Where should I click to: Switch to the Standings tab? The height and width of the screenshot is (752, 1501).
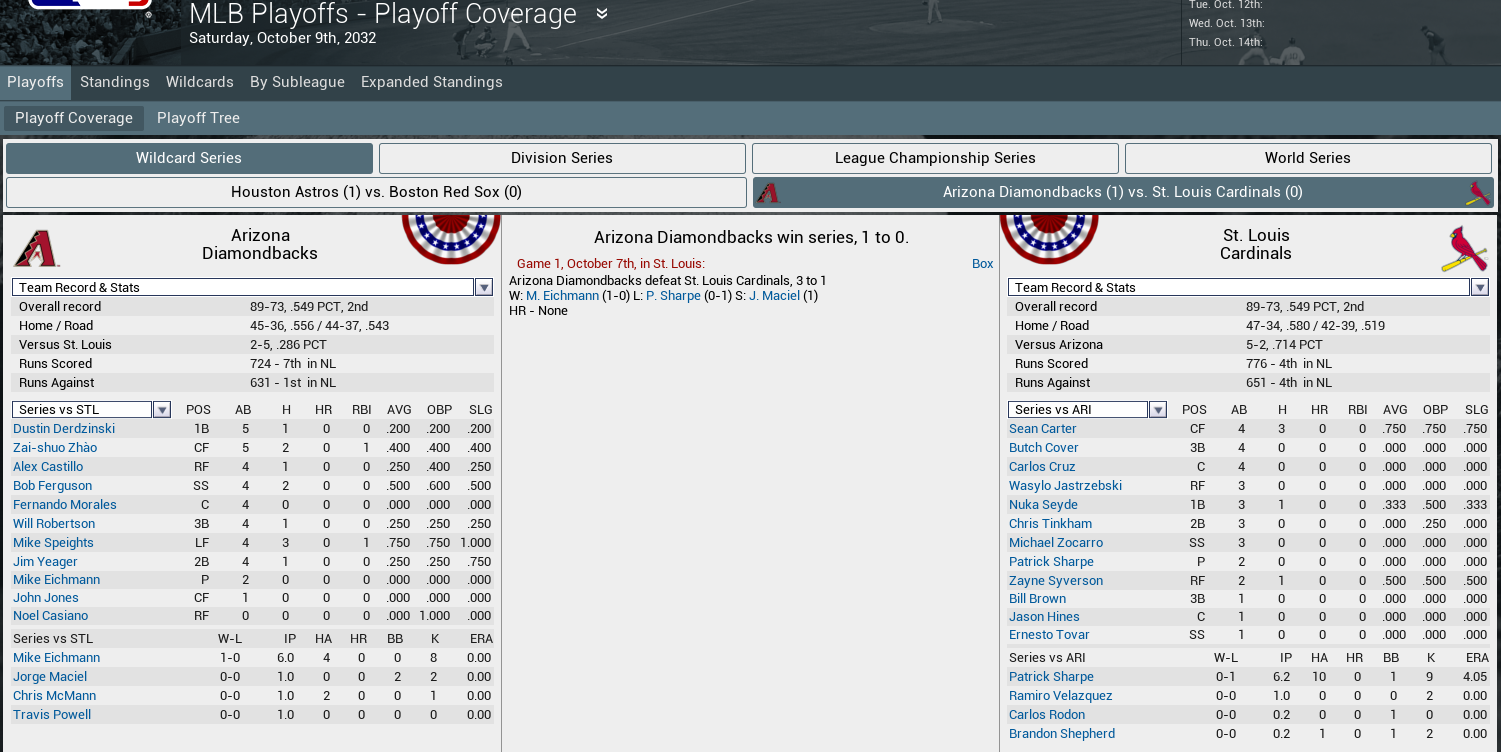point(115,82)
